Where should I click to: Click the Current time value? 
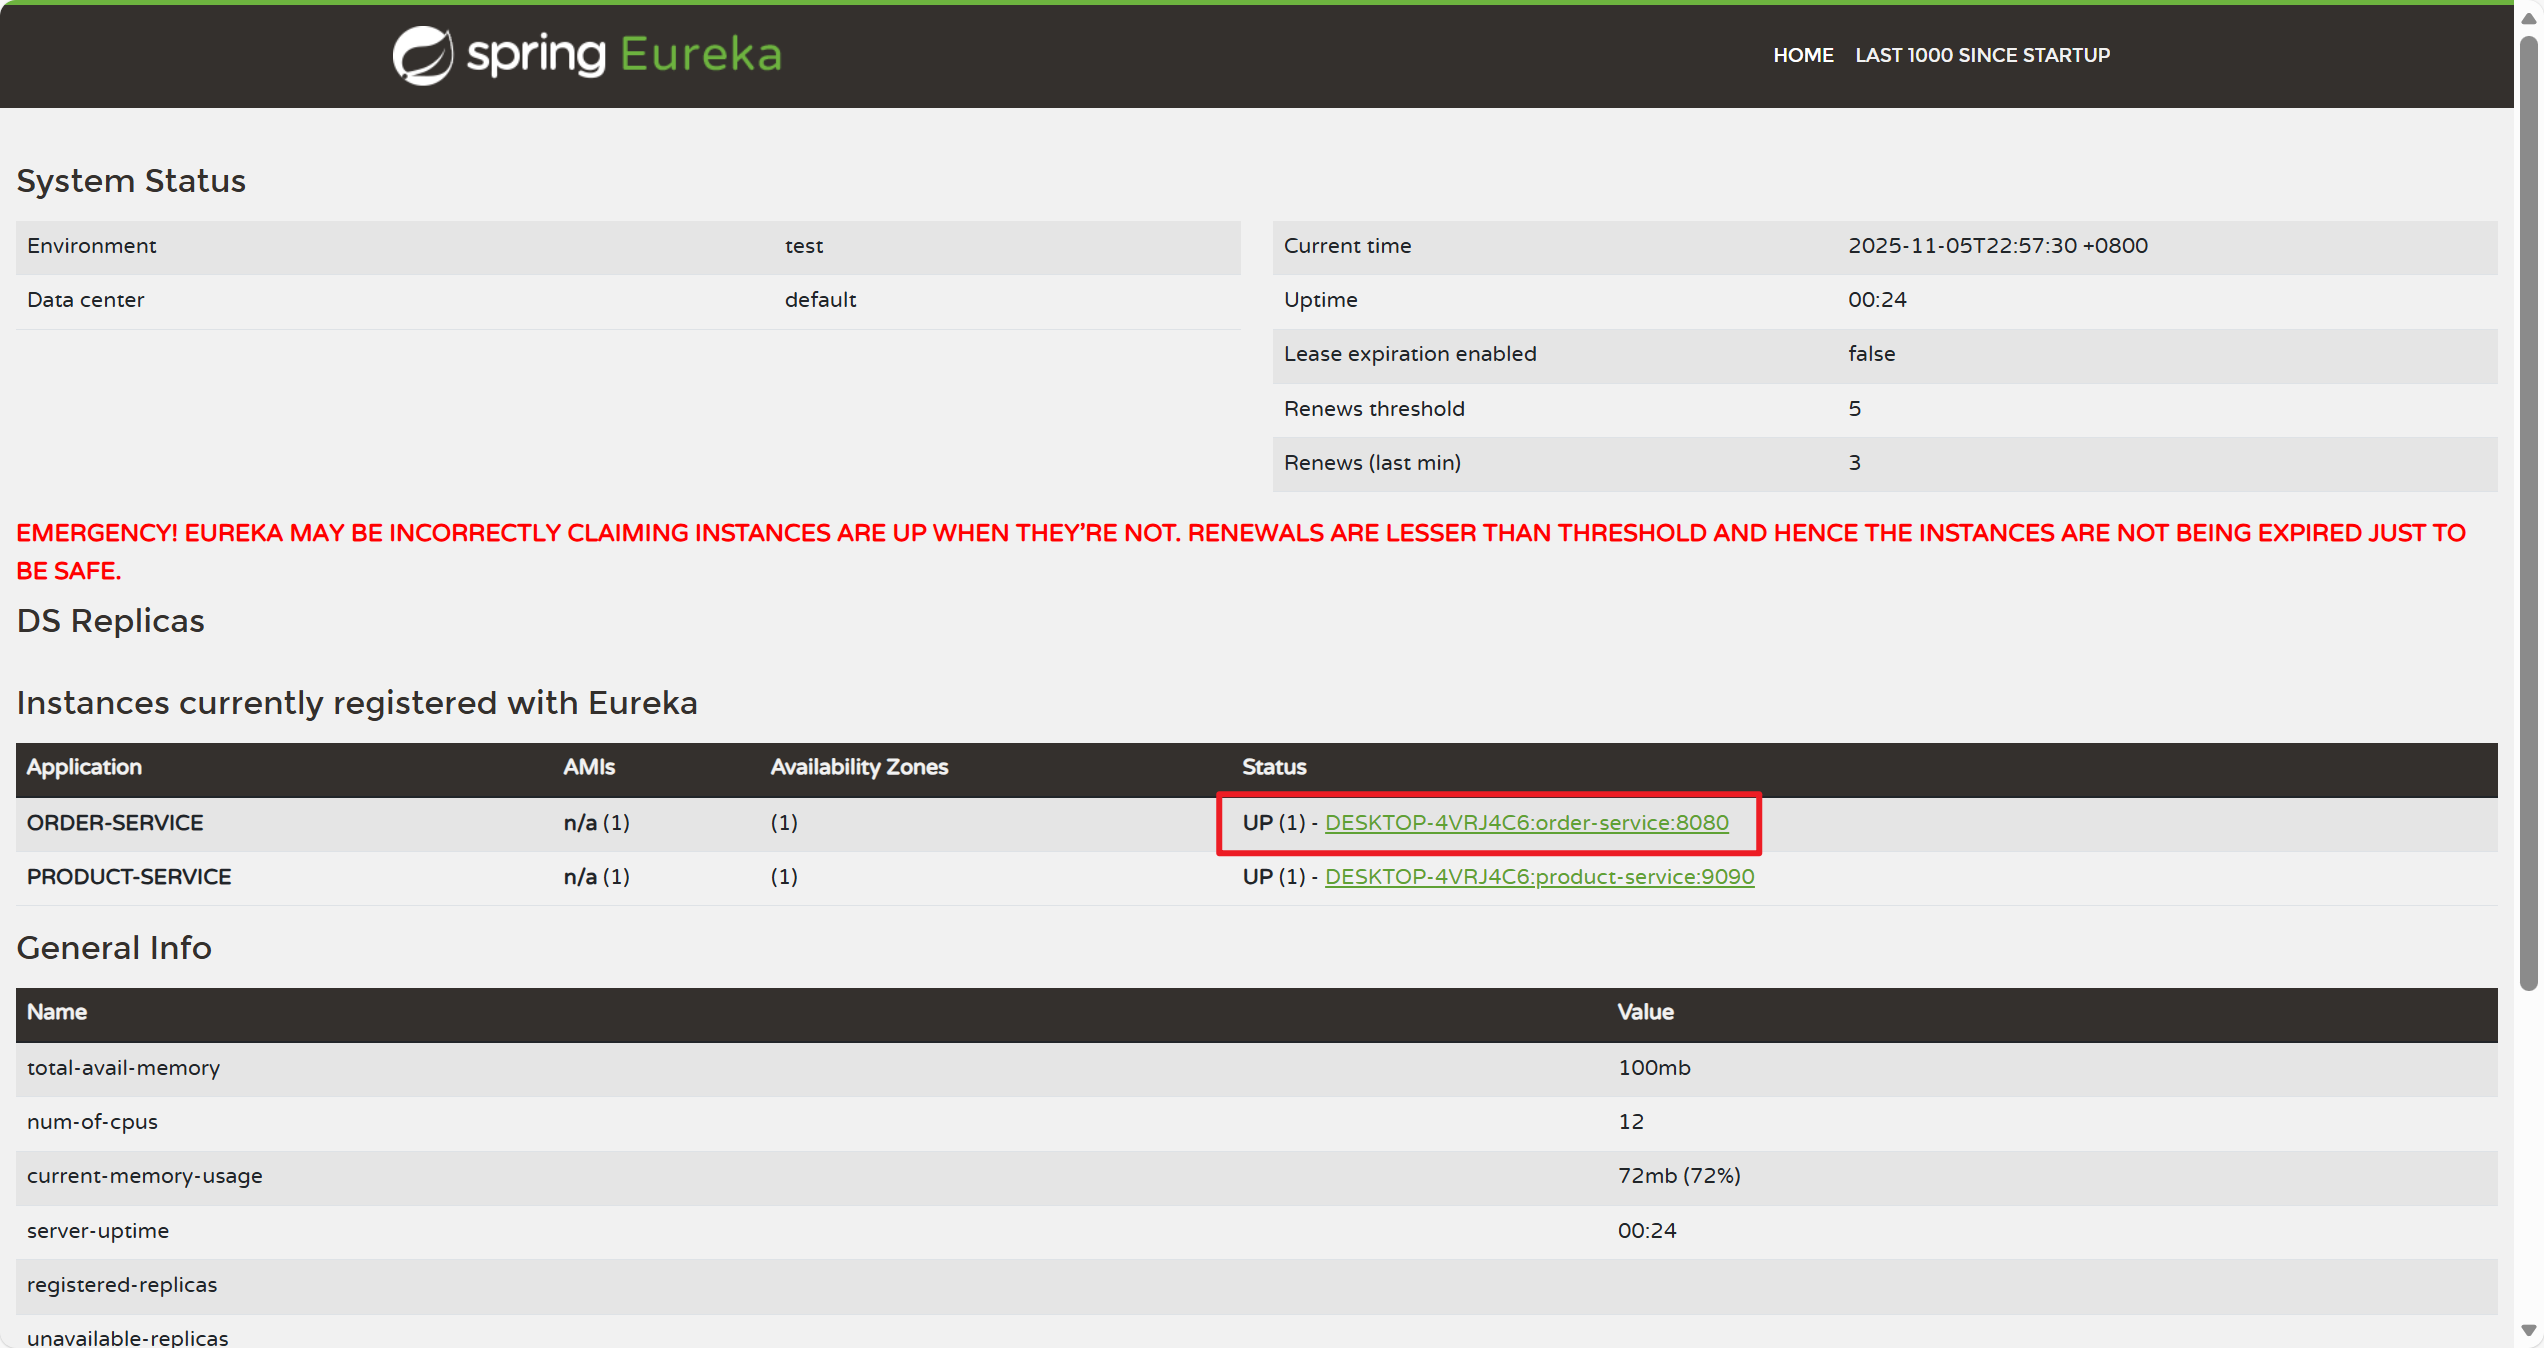[x=1997, y=246]
